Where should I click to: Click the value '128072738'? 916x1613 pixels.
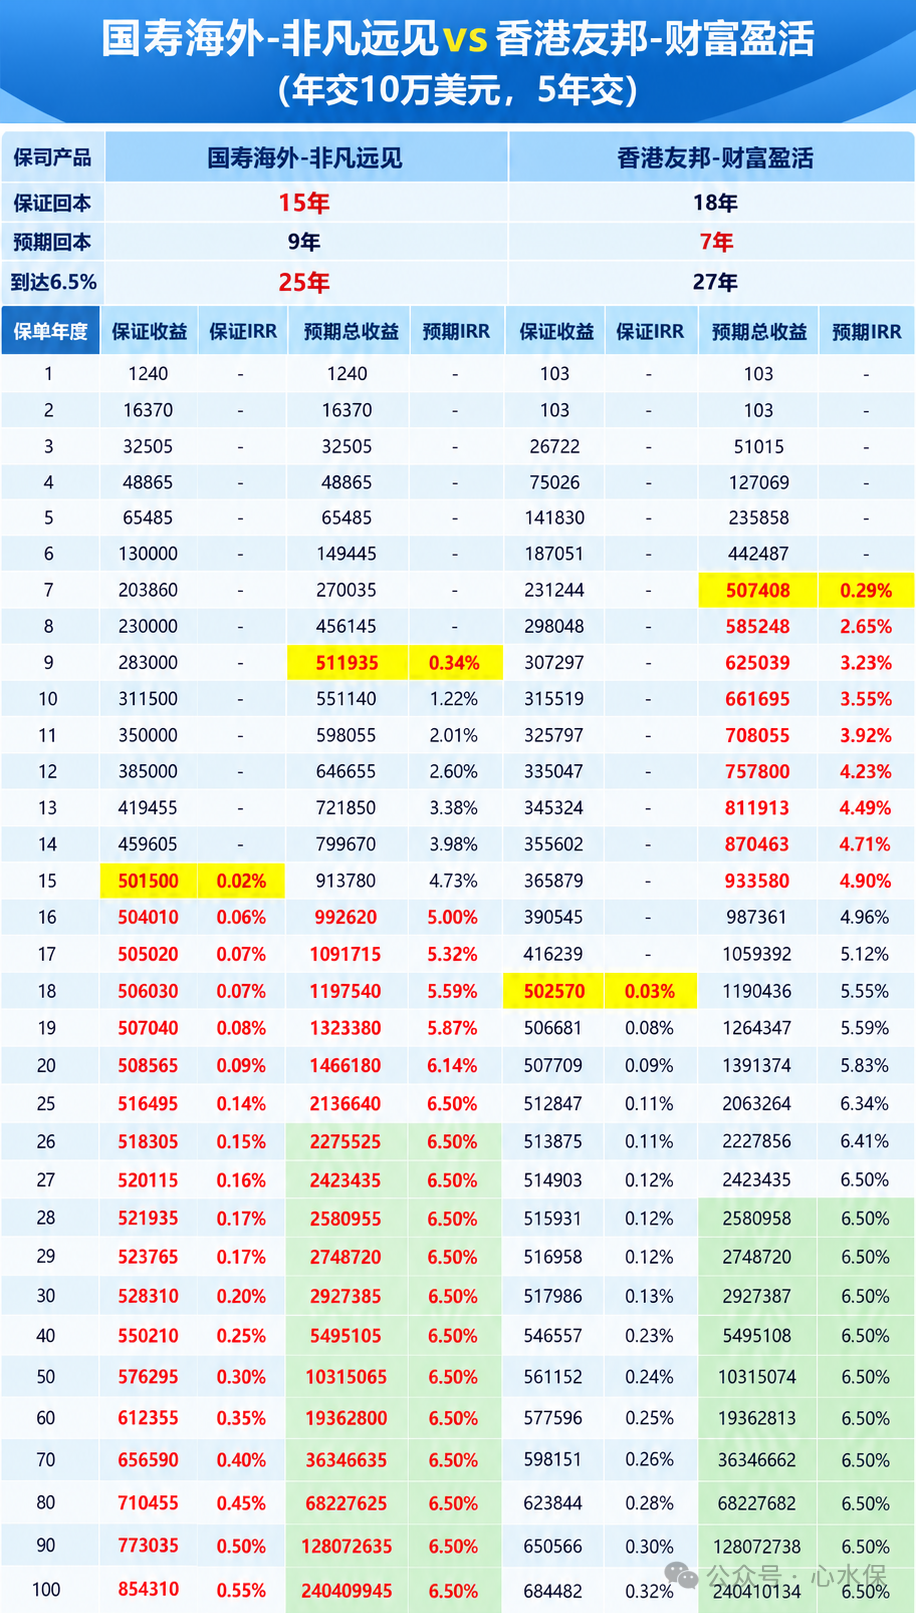pyautogui.click(x=758, y=1547)
